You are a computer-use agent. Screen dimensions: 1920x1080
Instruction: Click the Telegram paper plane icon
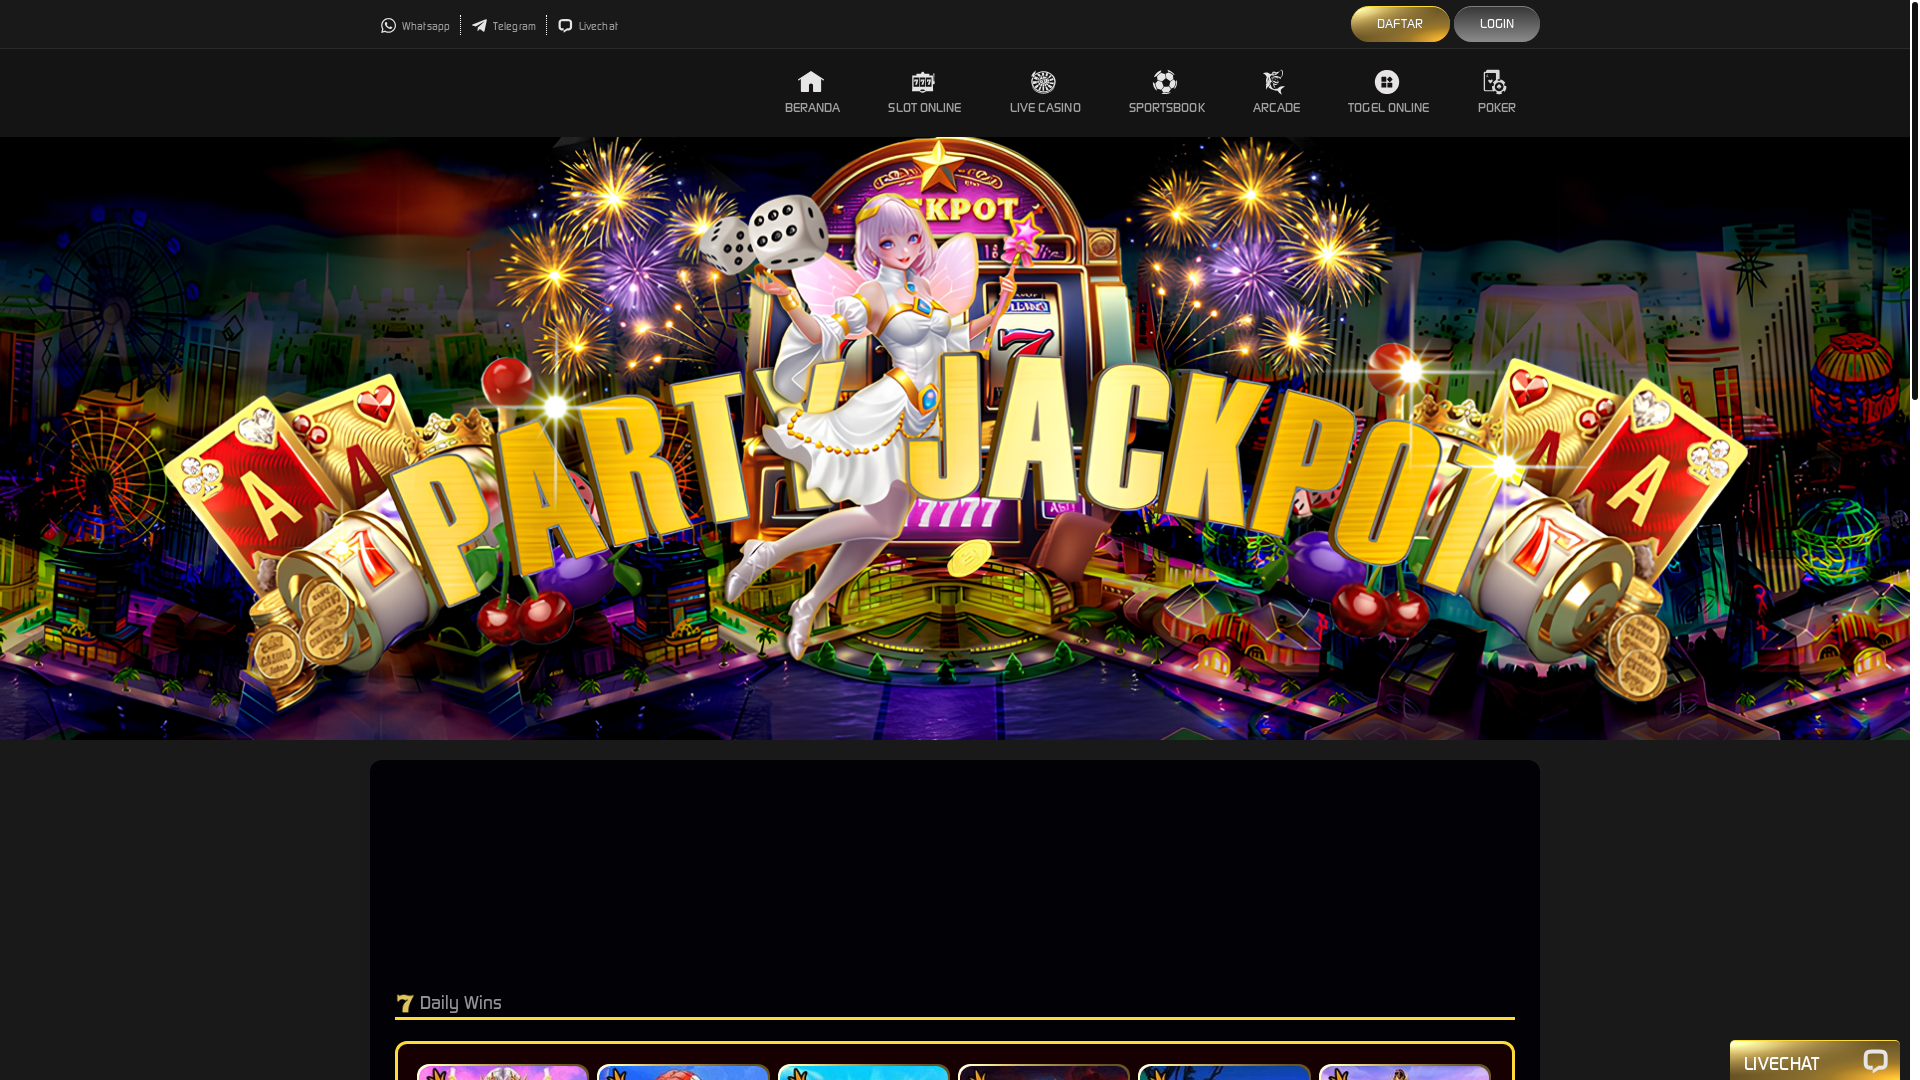coord(480,26)
